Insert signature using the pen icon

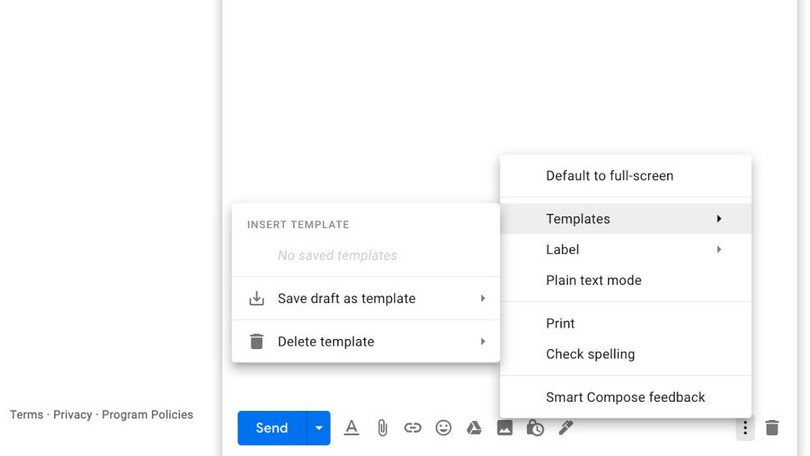[566, 428]
